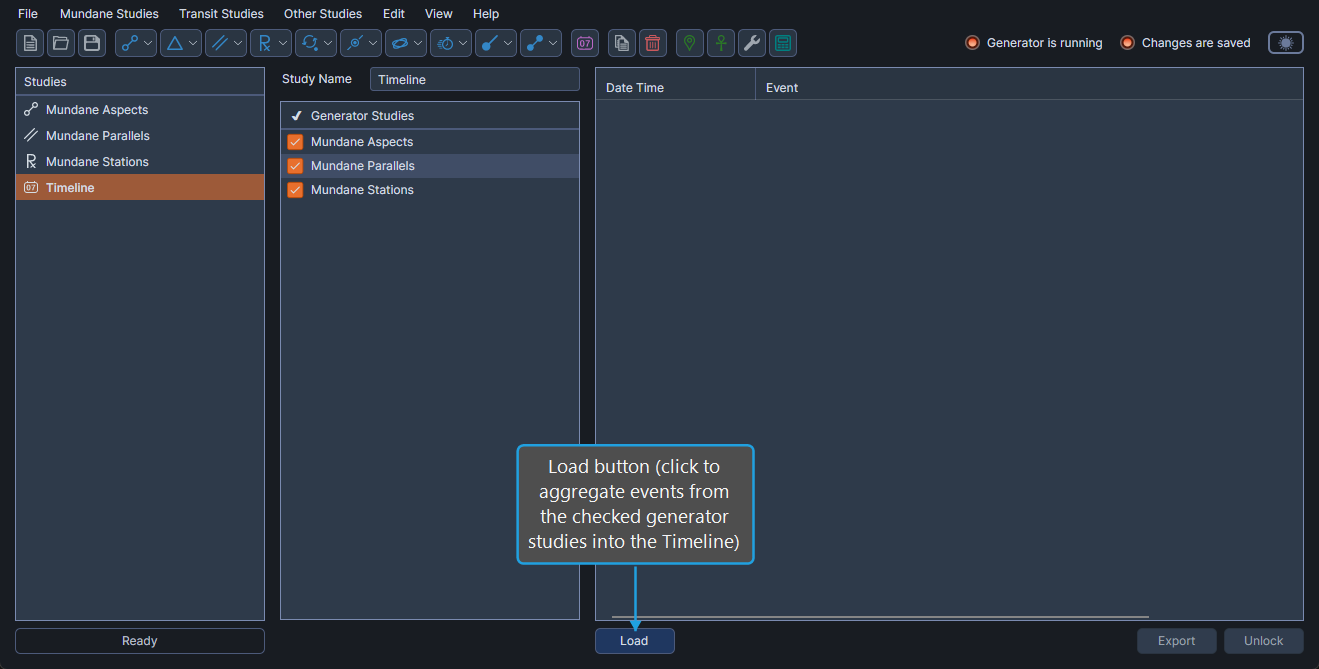Image resolution: width=1319 pixels, height=669 pixels.
Task: Toggle all via Generator Studies checkmark header
Action: tap(296, 116)
